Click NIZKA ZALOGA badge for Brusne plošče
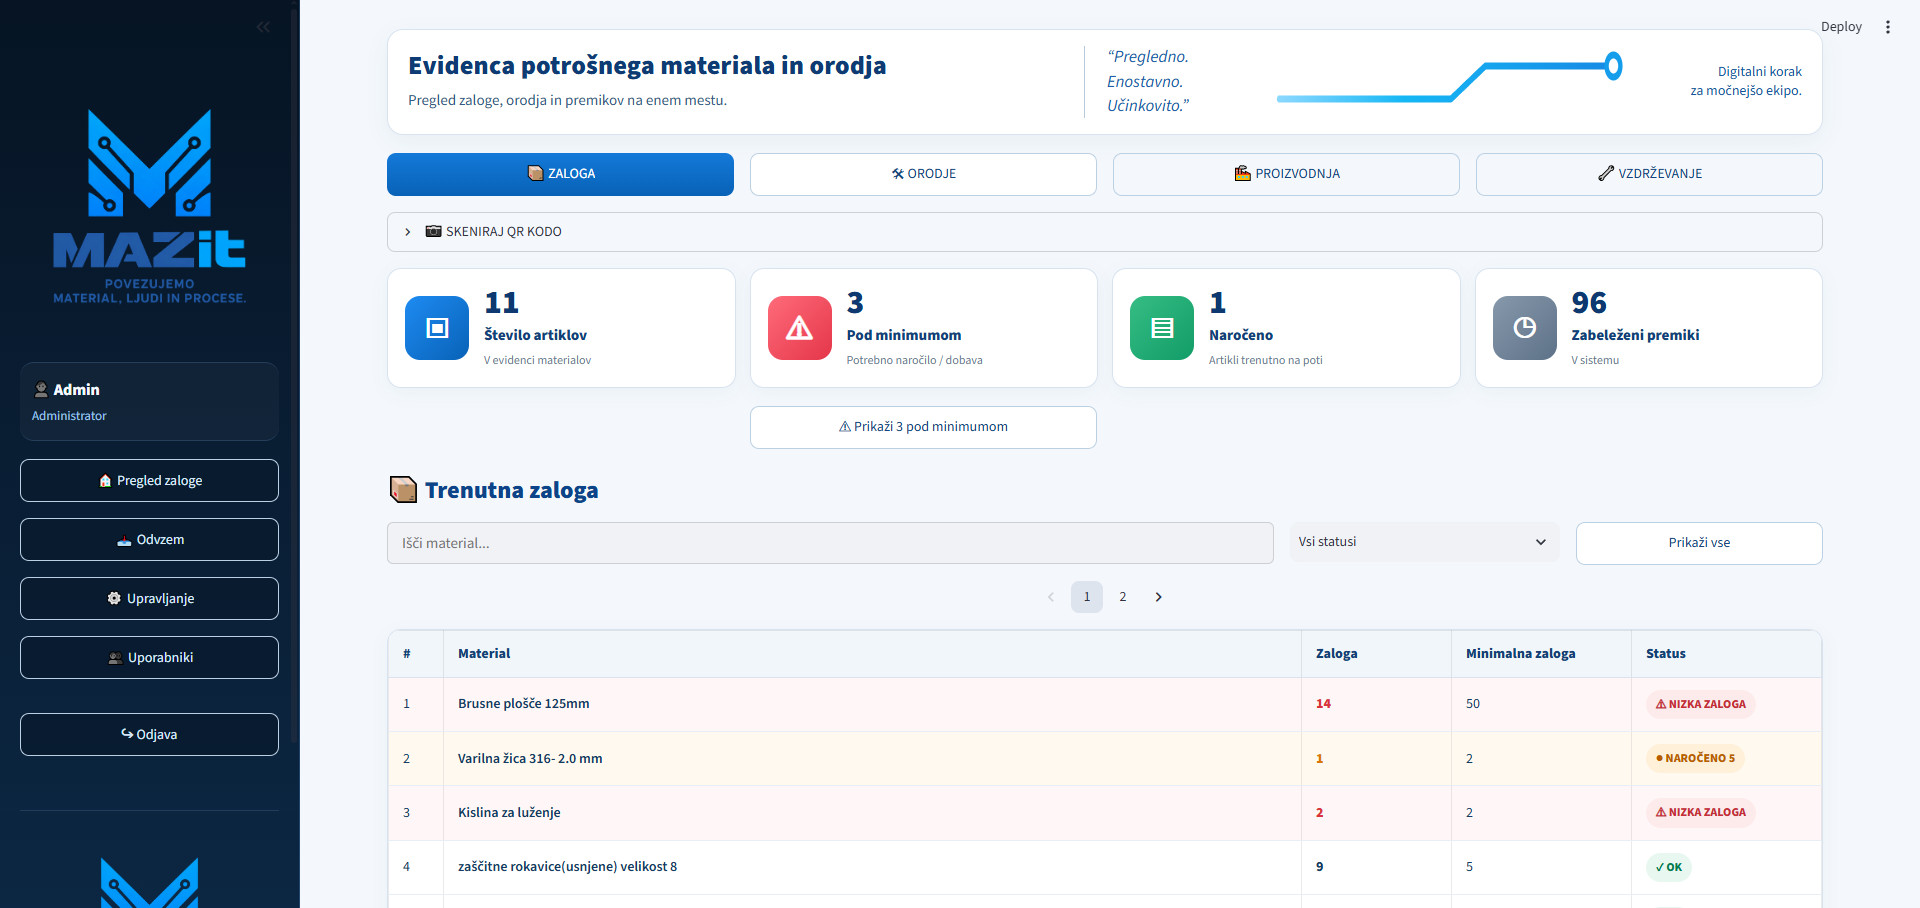The image size is (1920, 908). [1700, 704]
